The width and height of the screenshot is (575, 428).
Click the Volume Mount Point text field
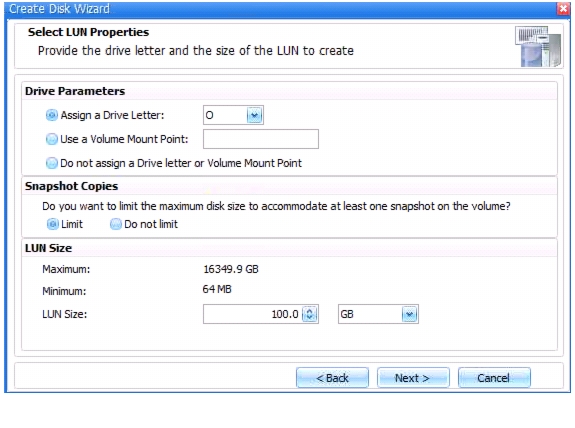[261, 139]
